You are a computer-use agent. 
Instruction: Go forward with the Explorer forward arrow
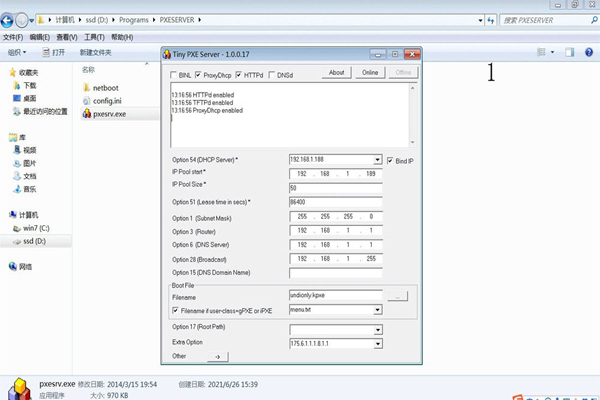pyautogui.click(x=21, y=20)
